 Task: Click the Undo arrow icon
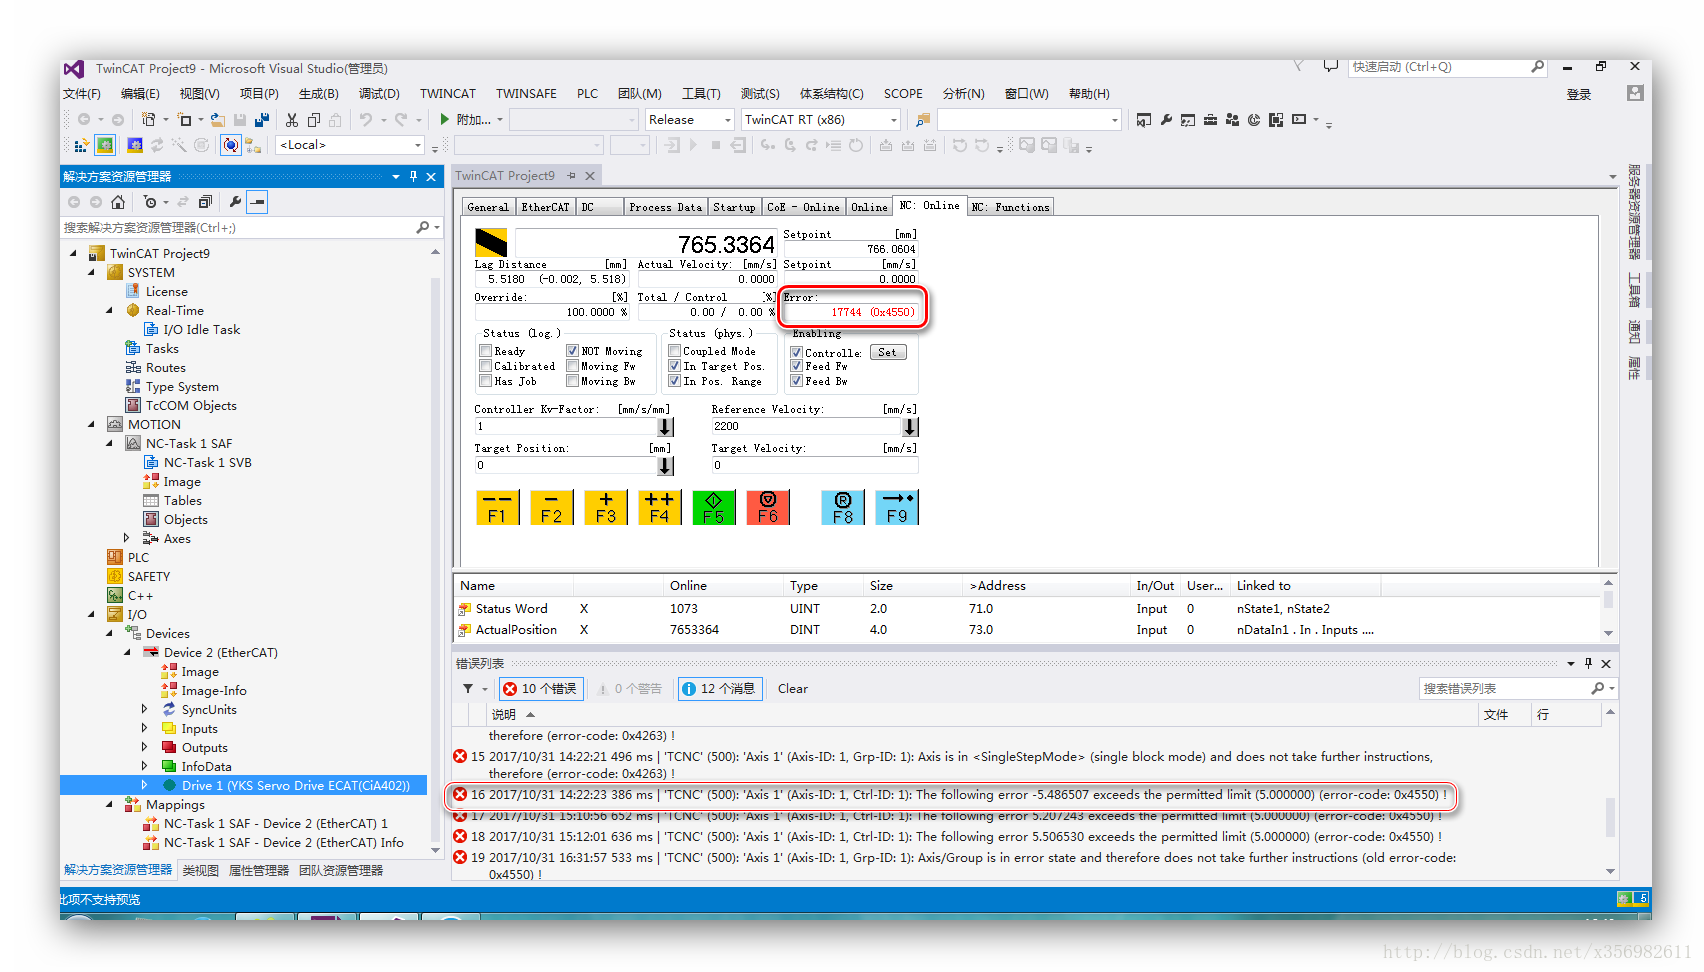pyautogui.click(x=366, y=119)
